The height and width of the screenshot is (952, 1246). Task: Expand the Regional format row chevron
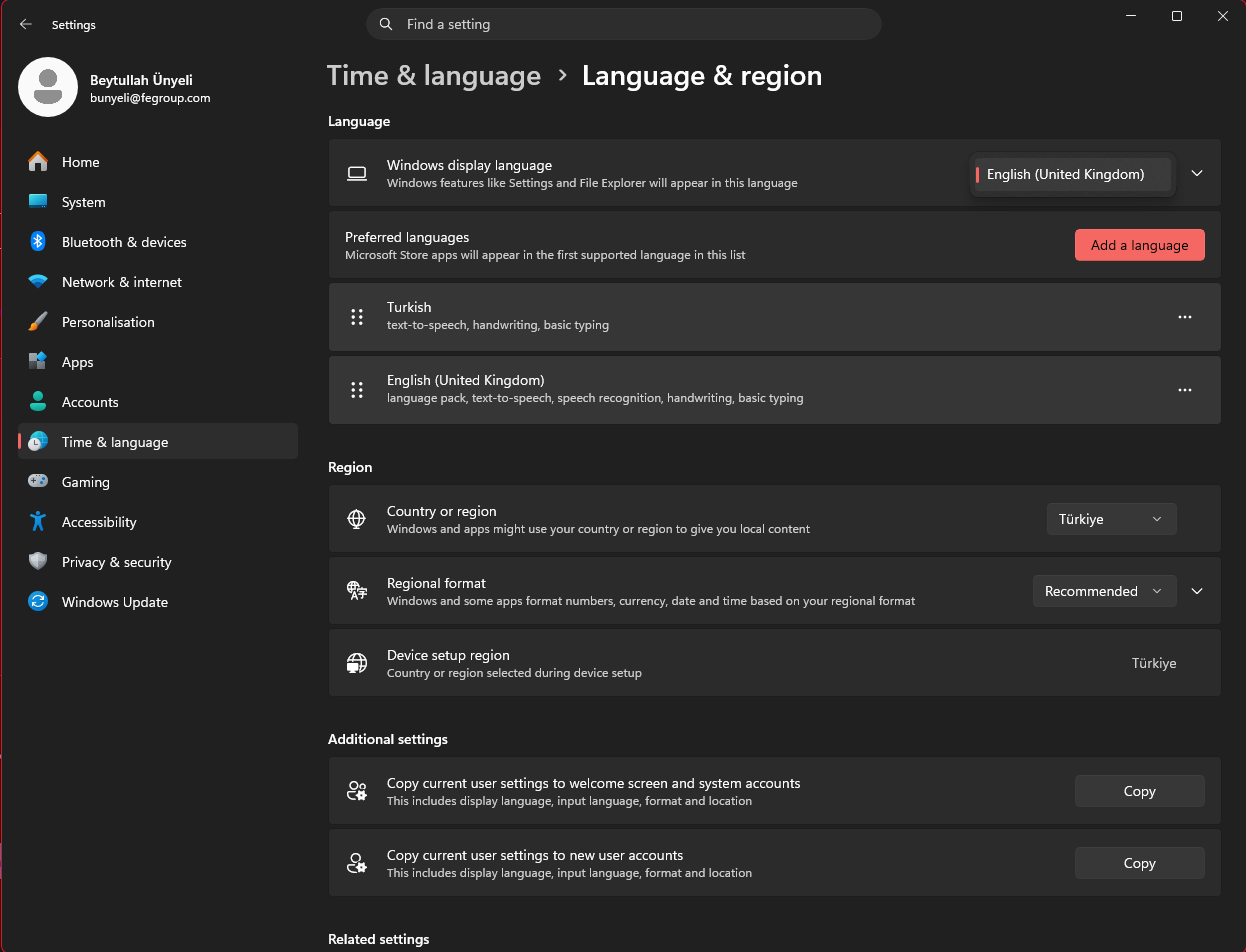pos(1197,591)
